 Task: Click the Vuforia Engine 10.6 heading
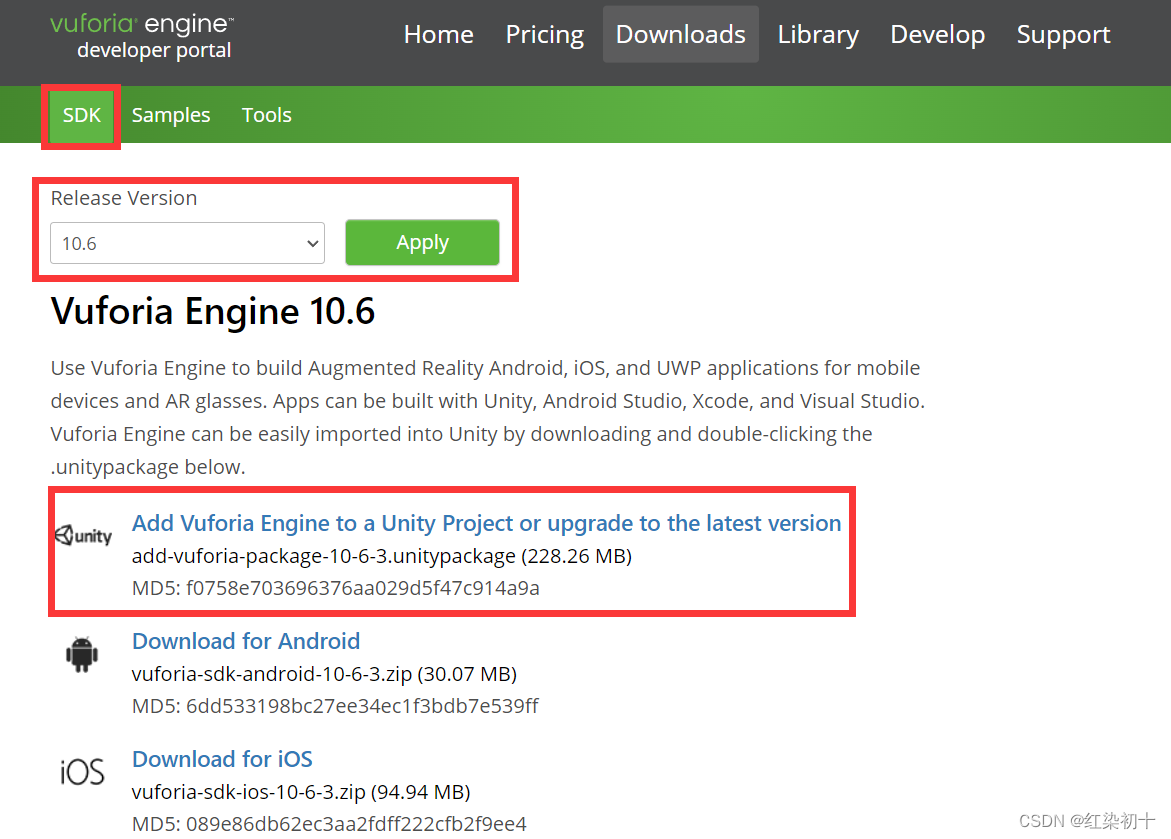tap(213, 311)
